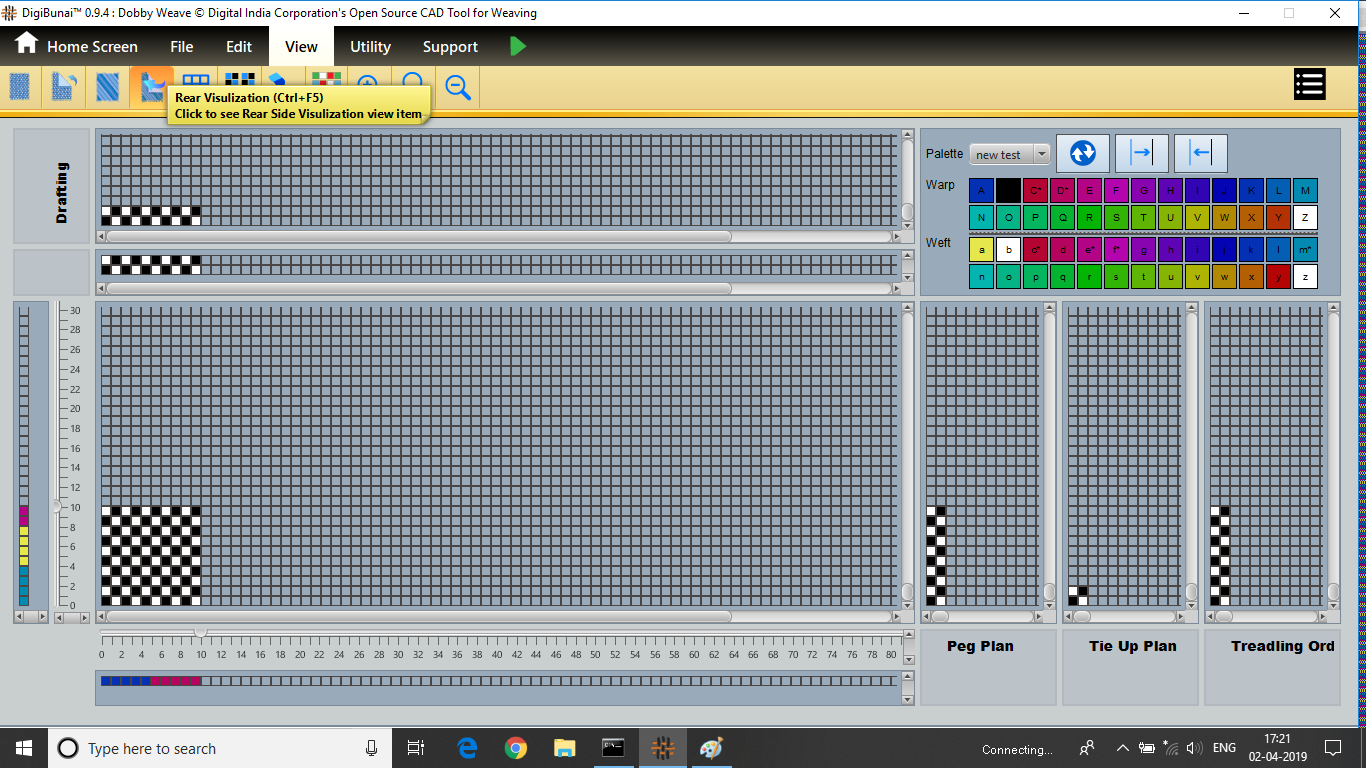The width and height of the screenshot is (1366, 768).
Task: Open the Support menu
Action: 450,47
